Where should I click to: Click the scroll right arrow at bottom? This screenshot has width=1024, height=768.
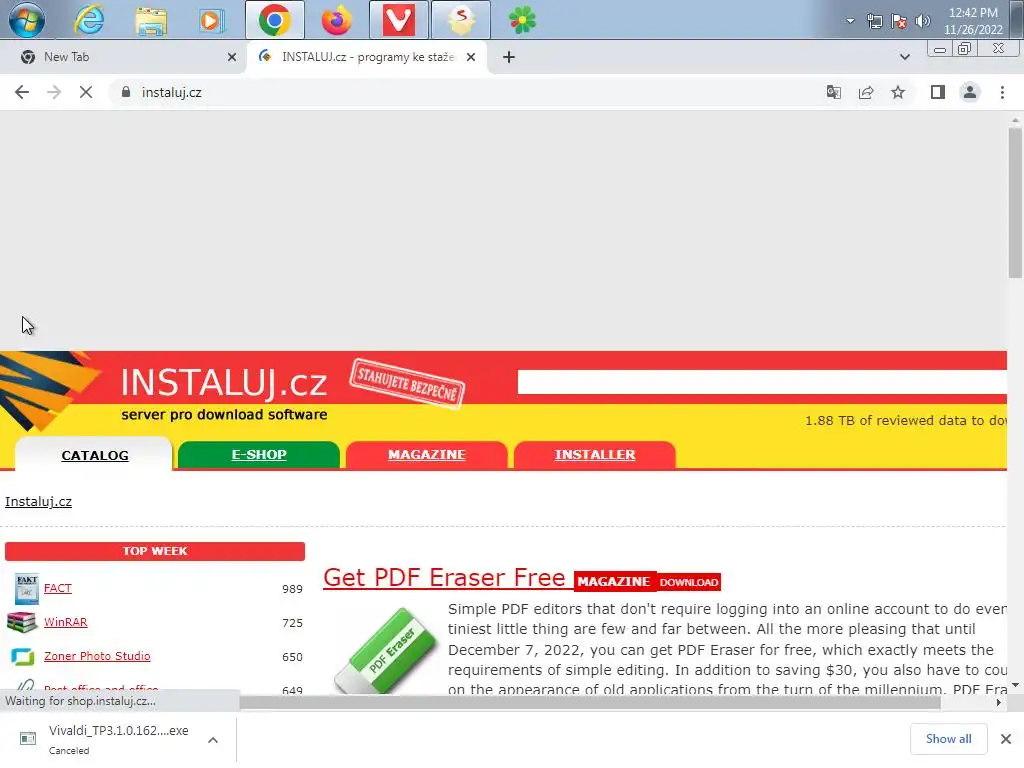[x=999, y=703]
